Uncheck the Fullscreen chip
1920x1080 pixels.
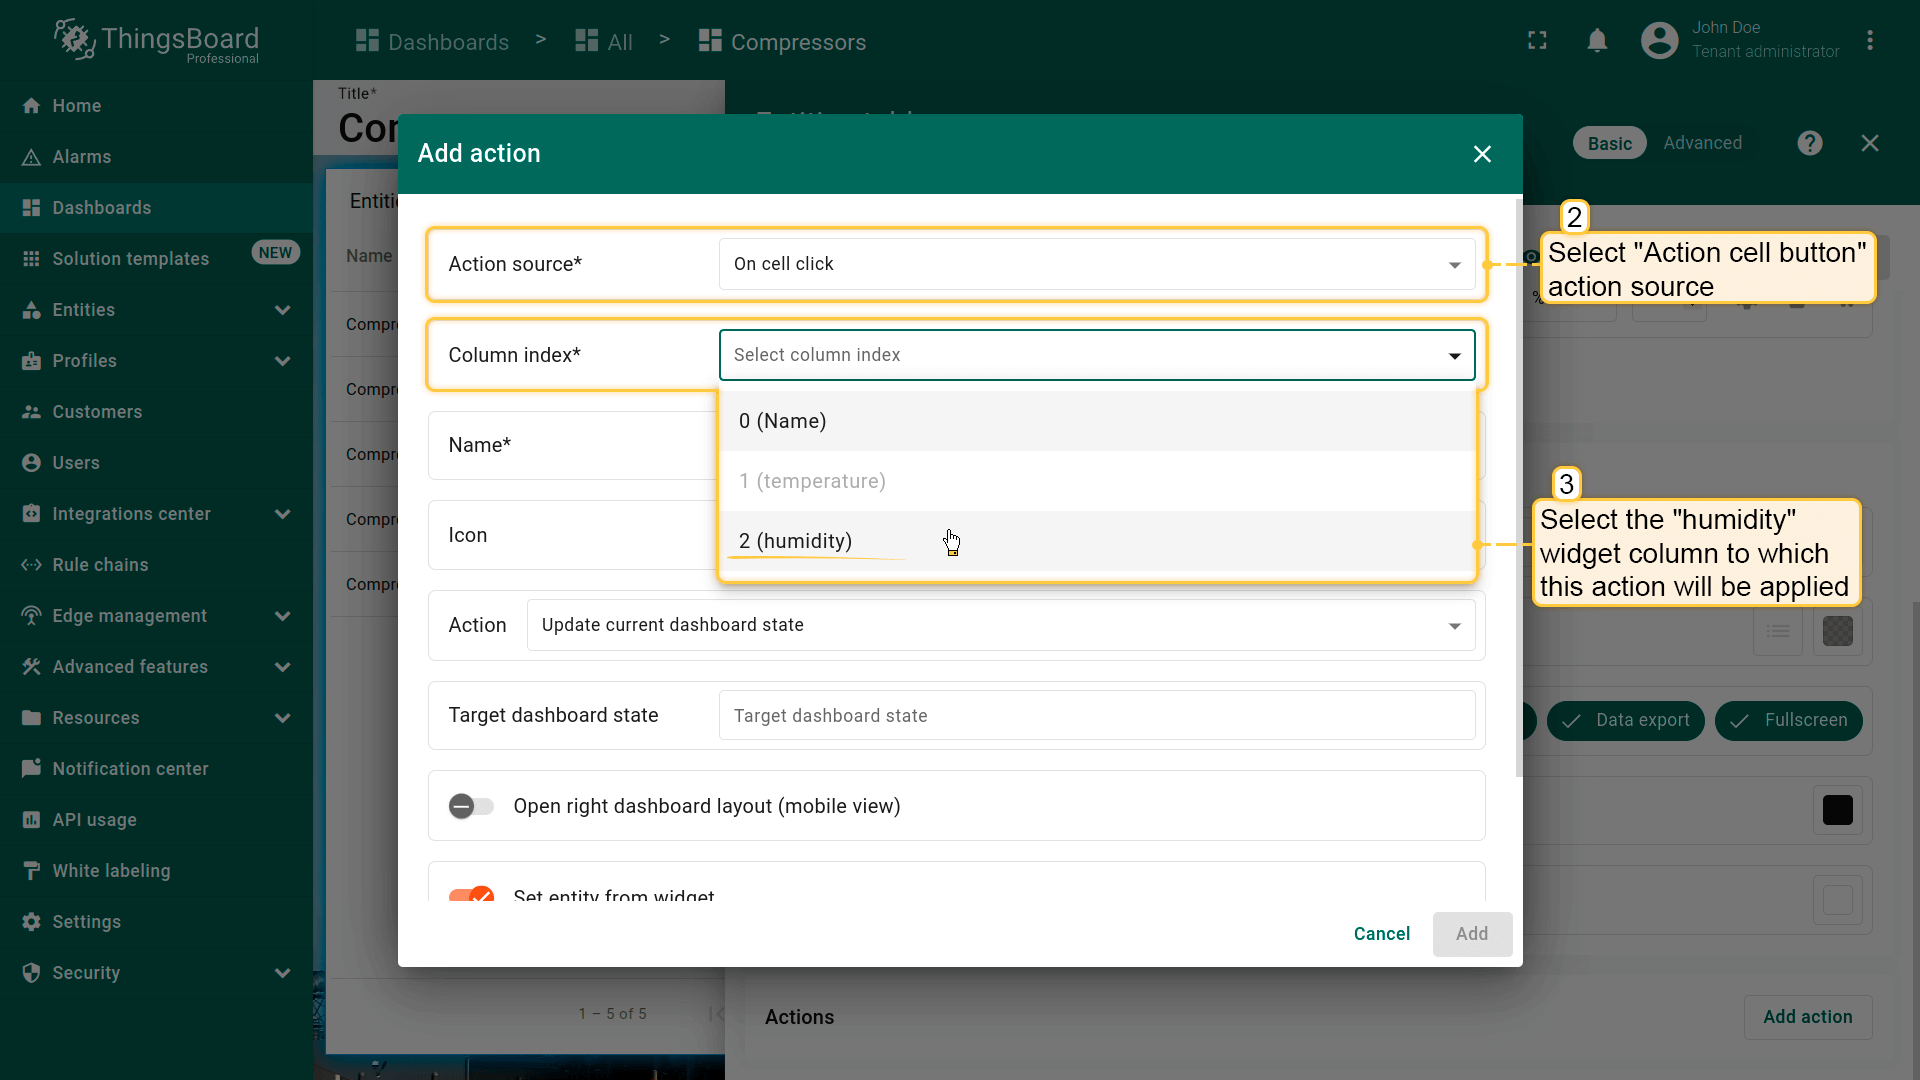[x=1788, y=721]
